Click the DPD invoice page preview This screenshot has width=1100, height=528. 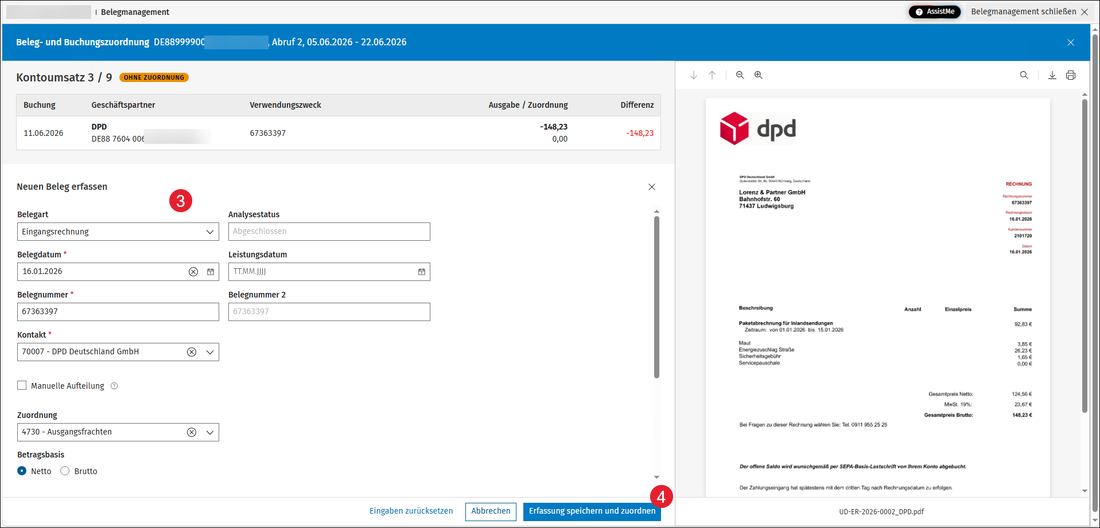878,297
